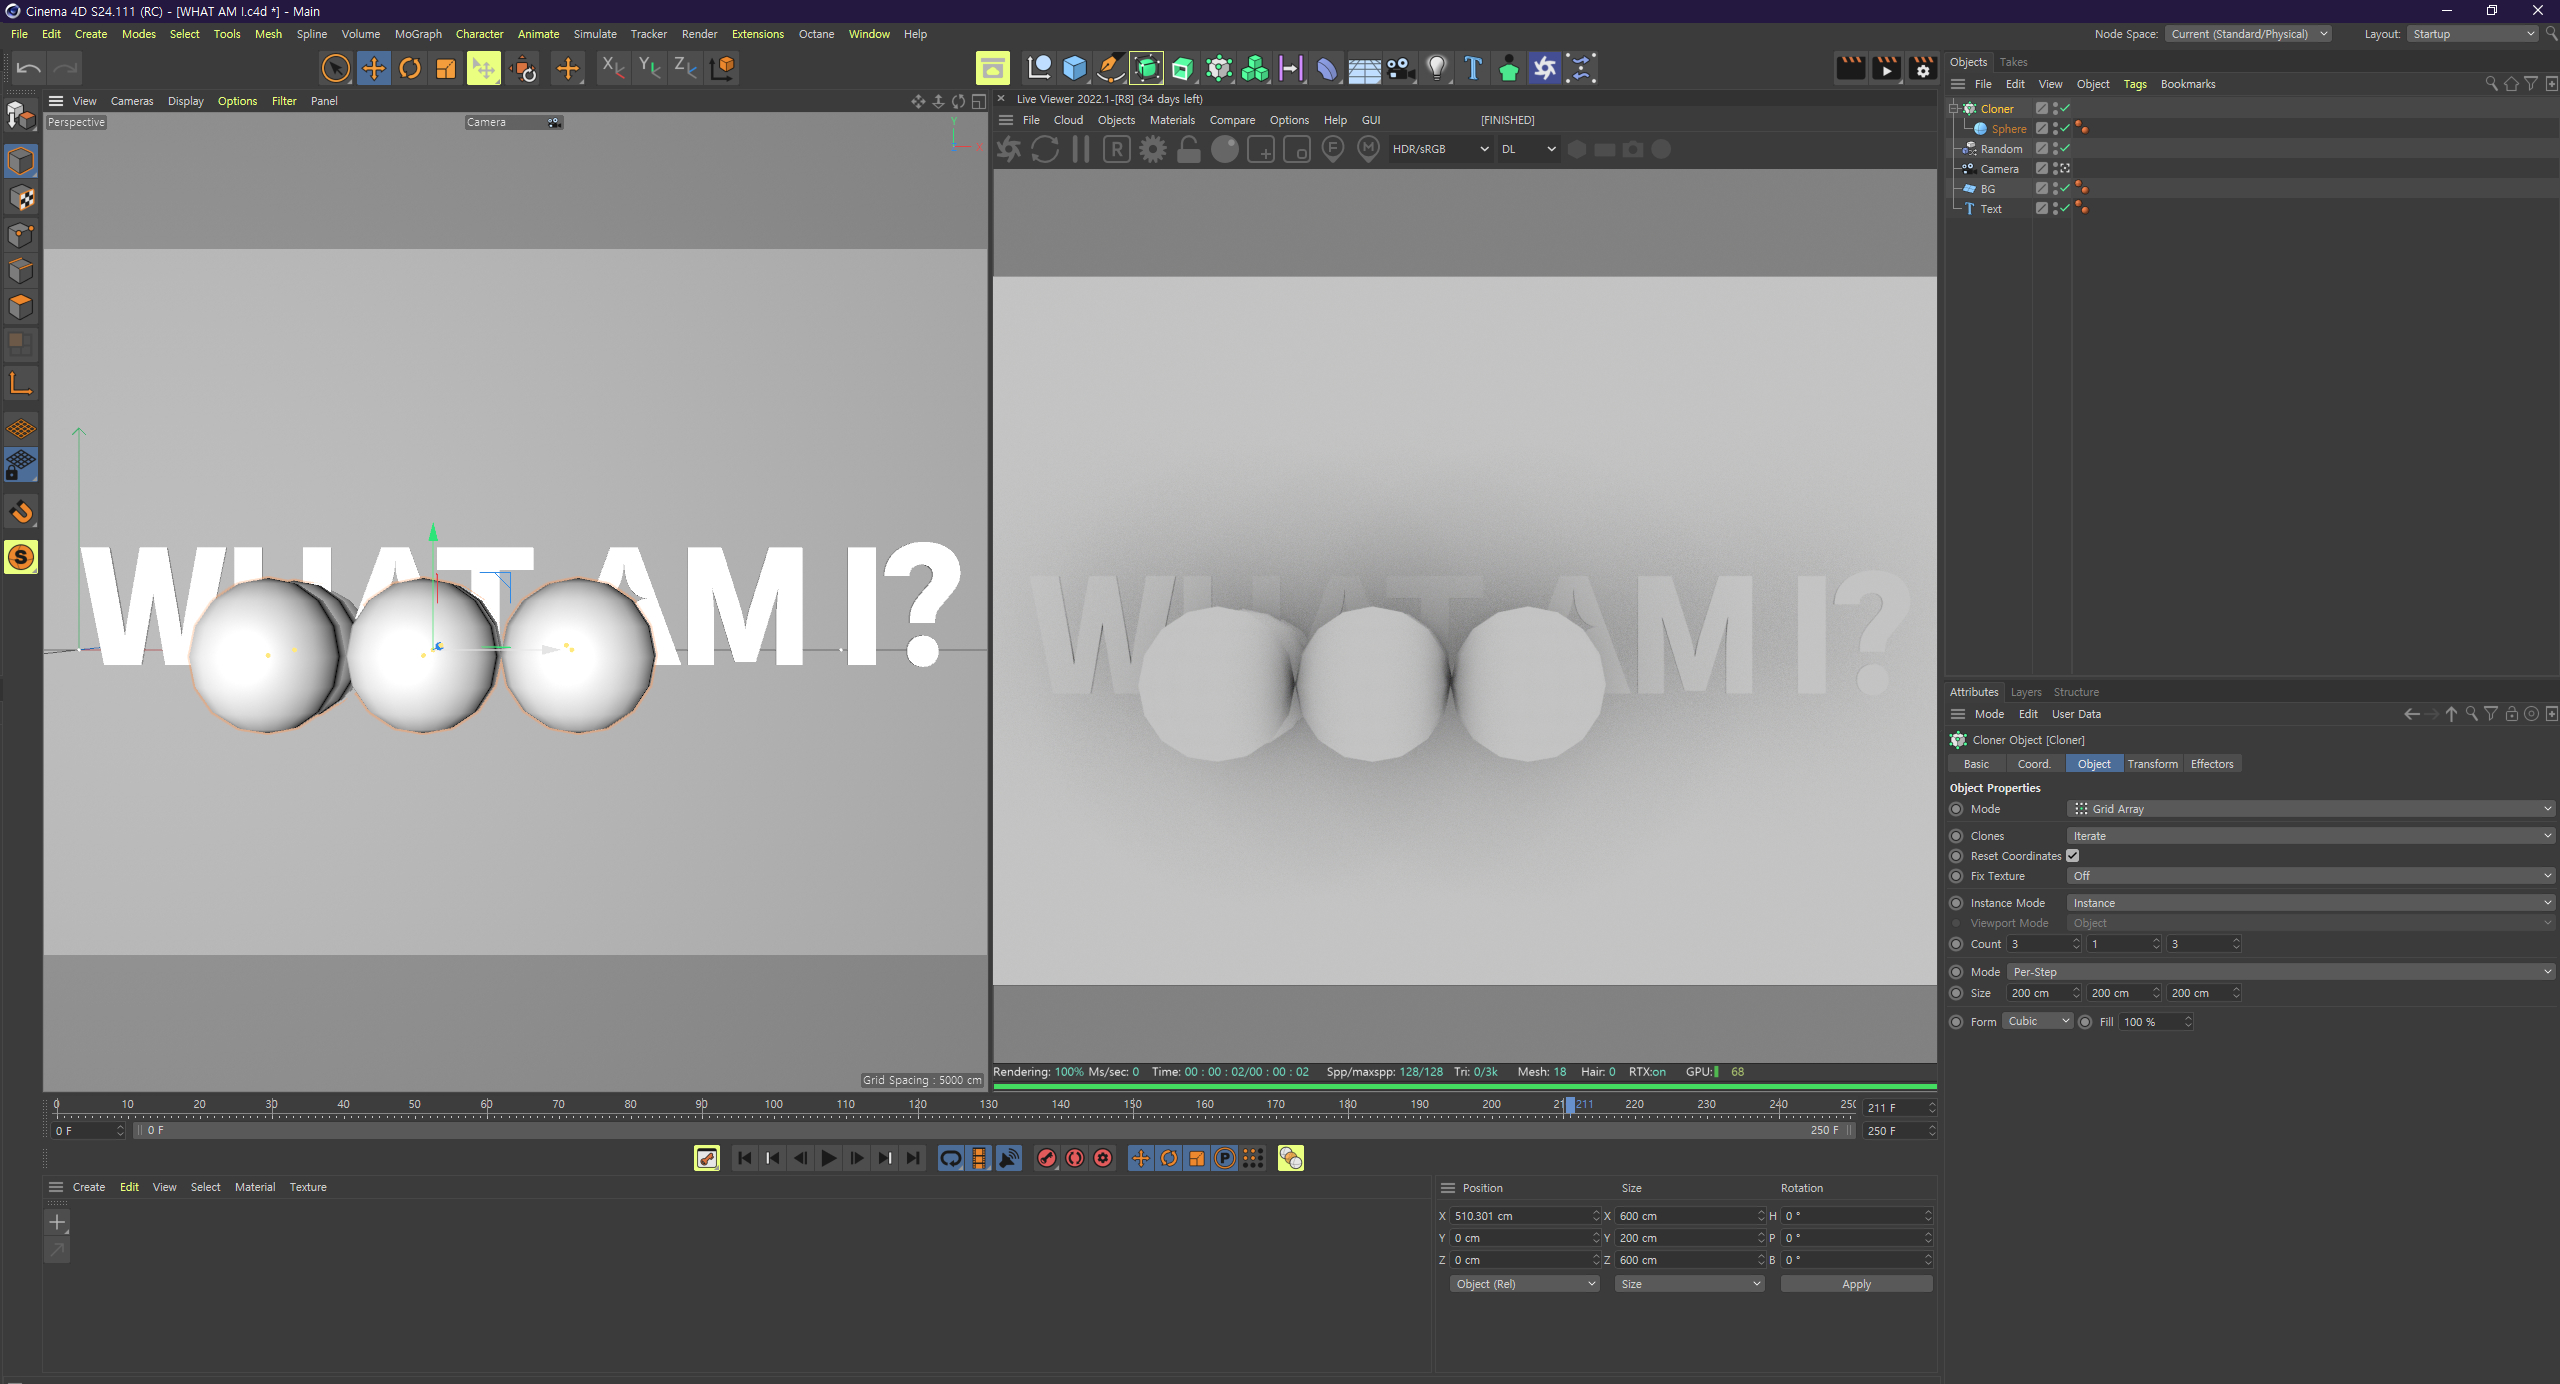Switch to Effectors tab
The height and width of the screenshot is (1384, 2560).
(x=2212, y=764)
